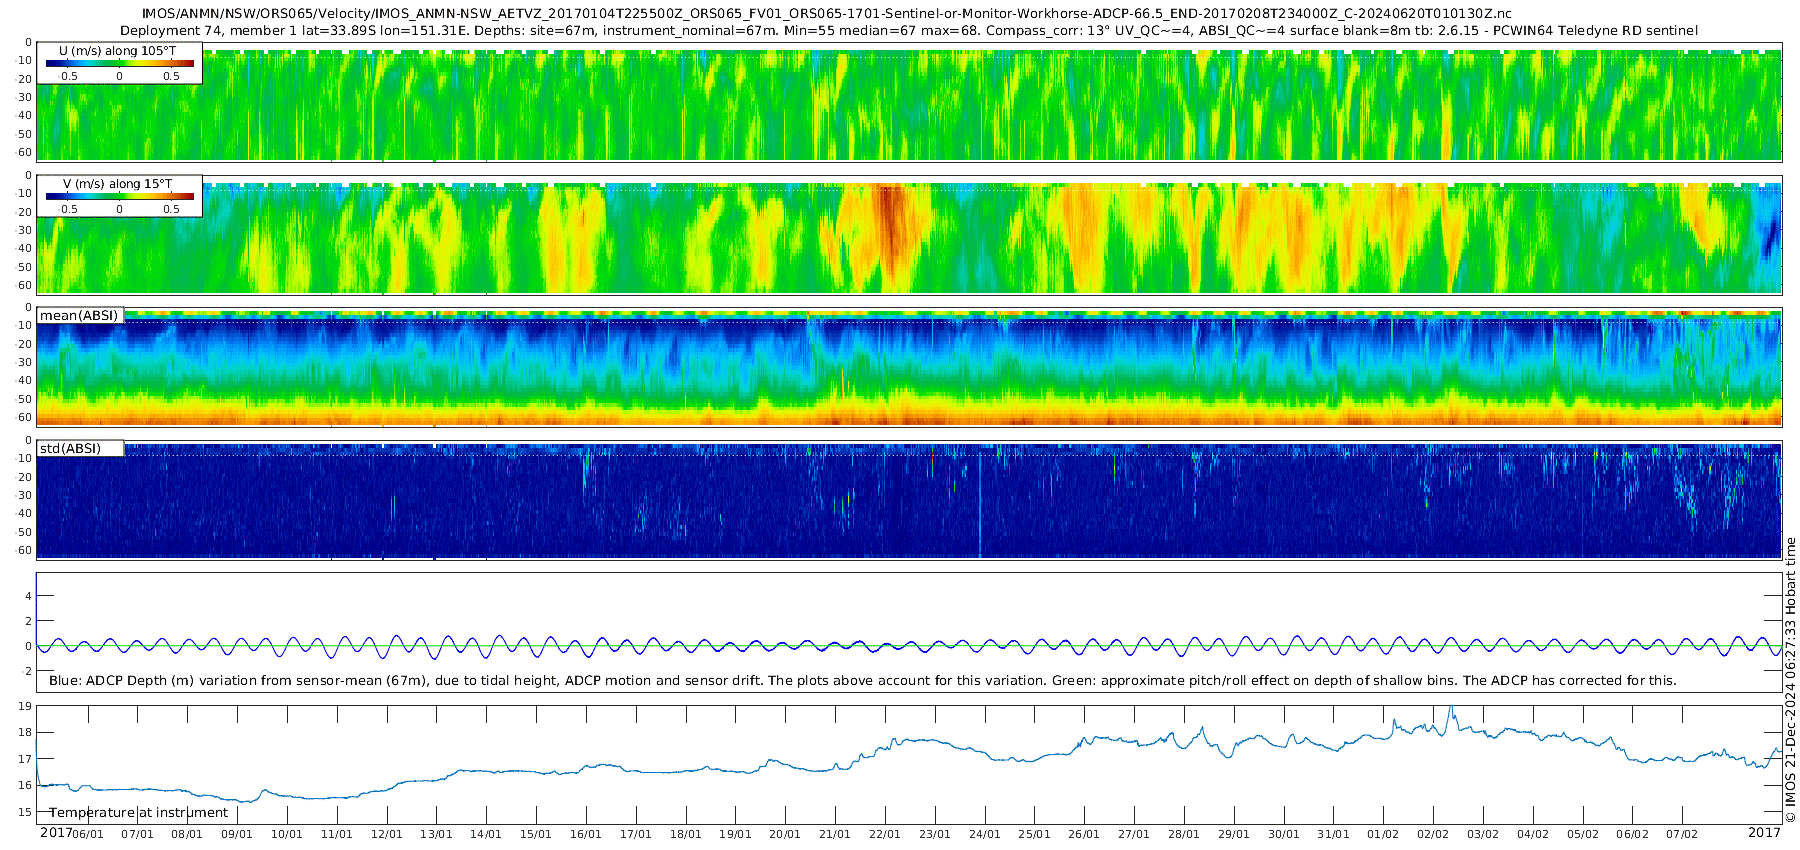Click the U velocity colorbar gradient
The height and width of the screenshot is (850, 1800).
click(x=120, y=63)
